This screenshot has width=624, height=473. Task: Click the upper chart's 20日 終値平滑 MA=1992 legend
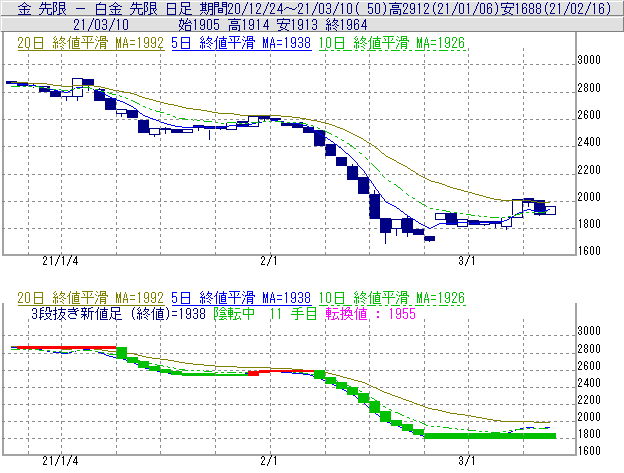pos(91,43)
